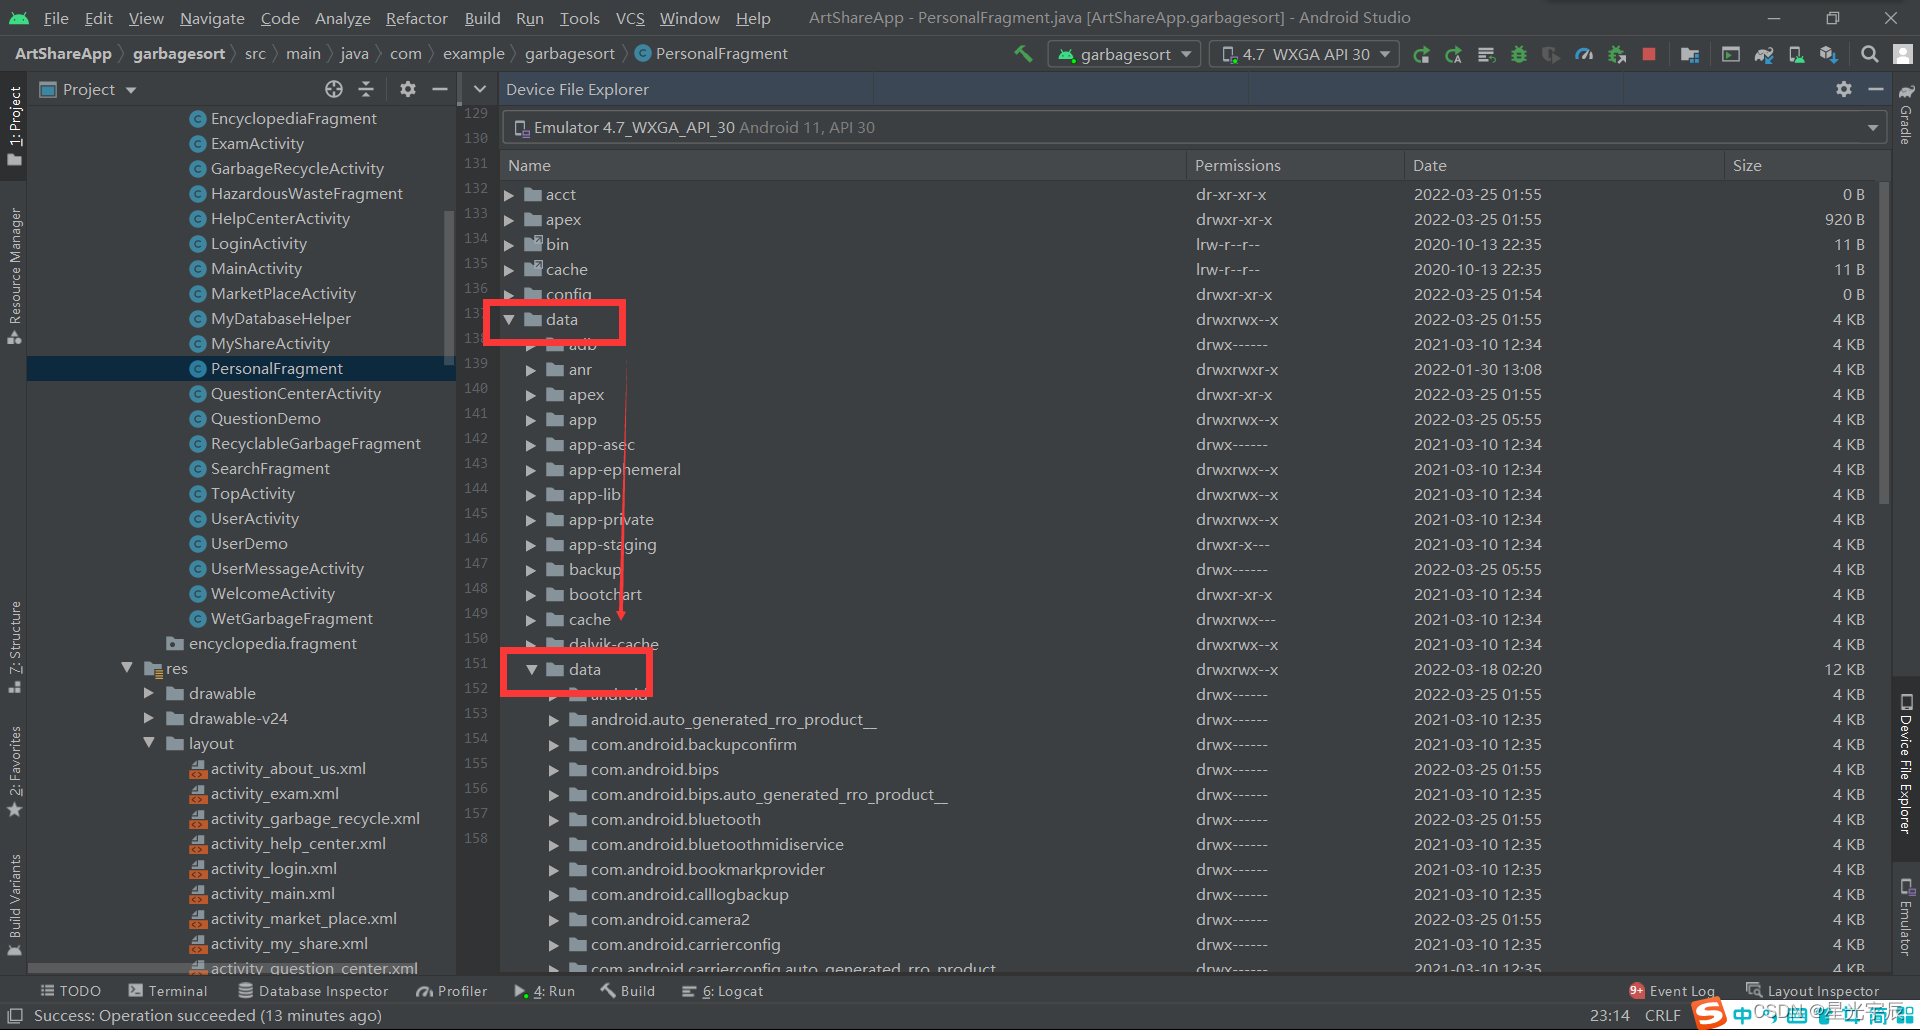Image resolution: width=1920 pixels, height=1030 pixels.
Task: Click Attach Debugger to Android Process icon
Action: tap(1616, 54)
